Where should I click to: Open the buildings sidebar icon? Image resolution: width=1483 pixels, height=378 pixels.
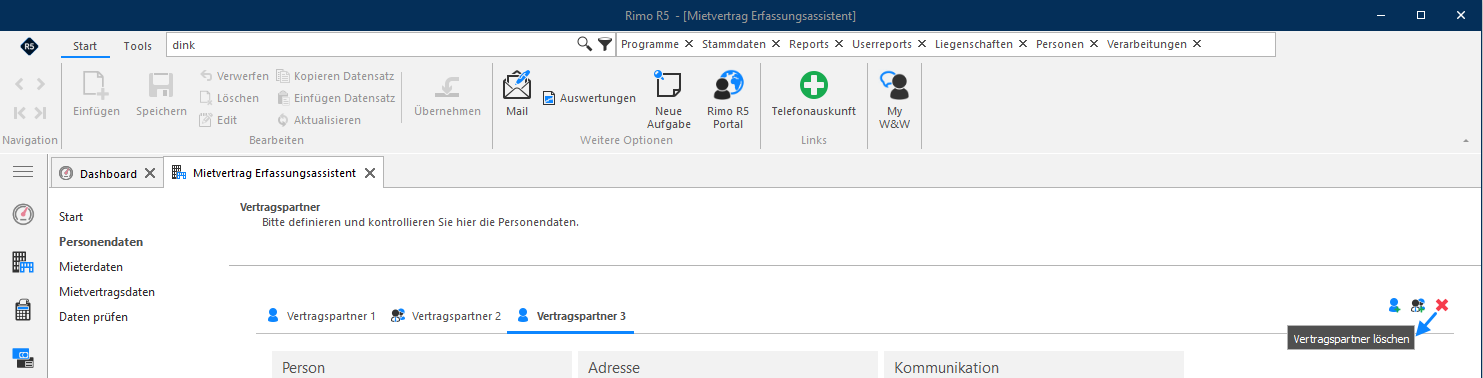tap(23, 262)
